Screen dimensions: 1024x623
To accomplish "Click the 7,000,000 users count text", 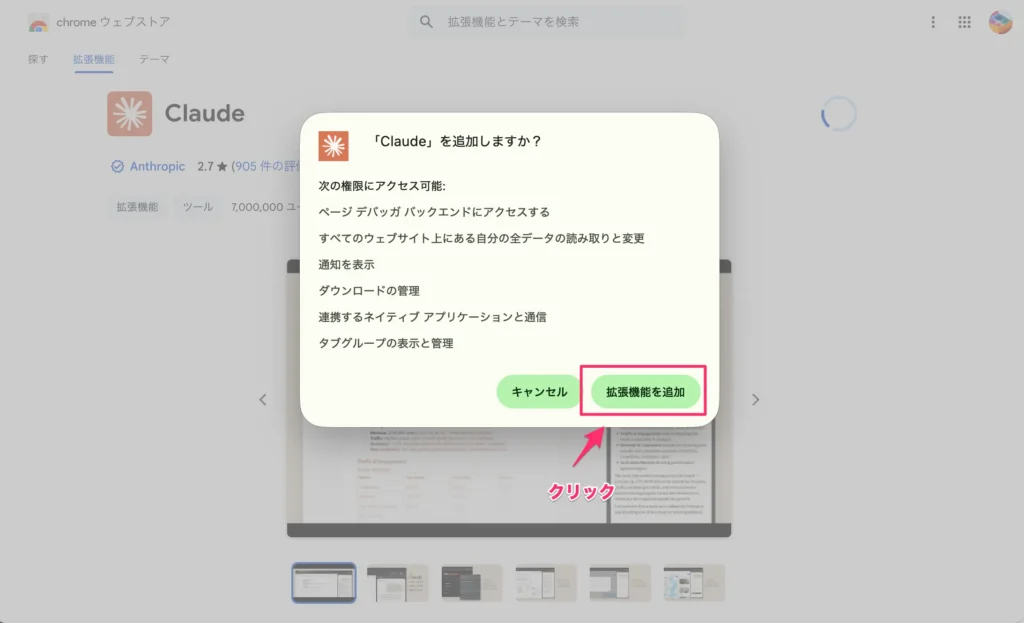I will pos(264,207).
